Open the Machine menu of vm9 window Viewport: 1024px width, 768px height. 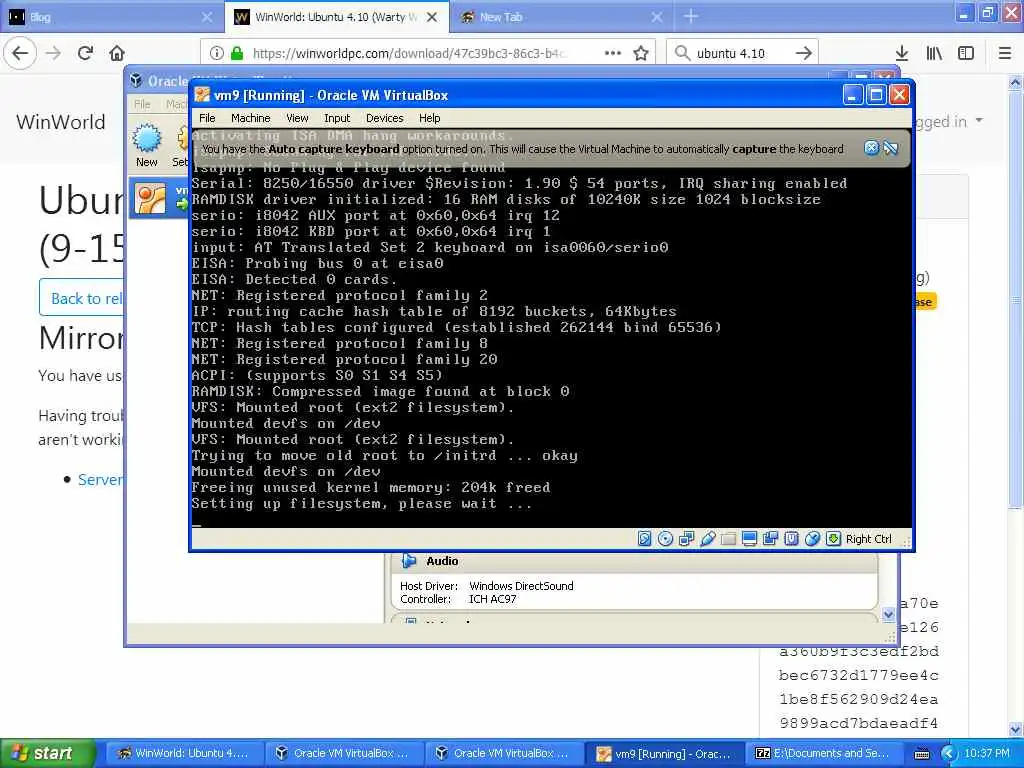(x=250, y=118)
